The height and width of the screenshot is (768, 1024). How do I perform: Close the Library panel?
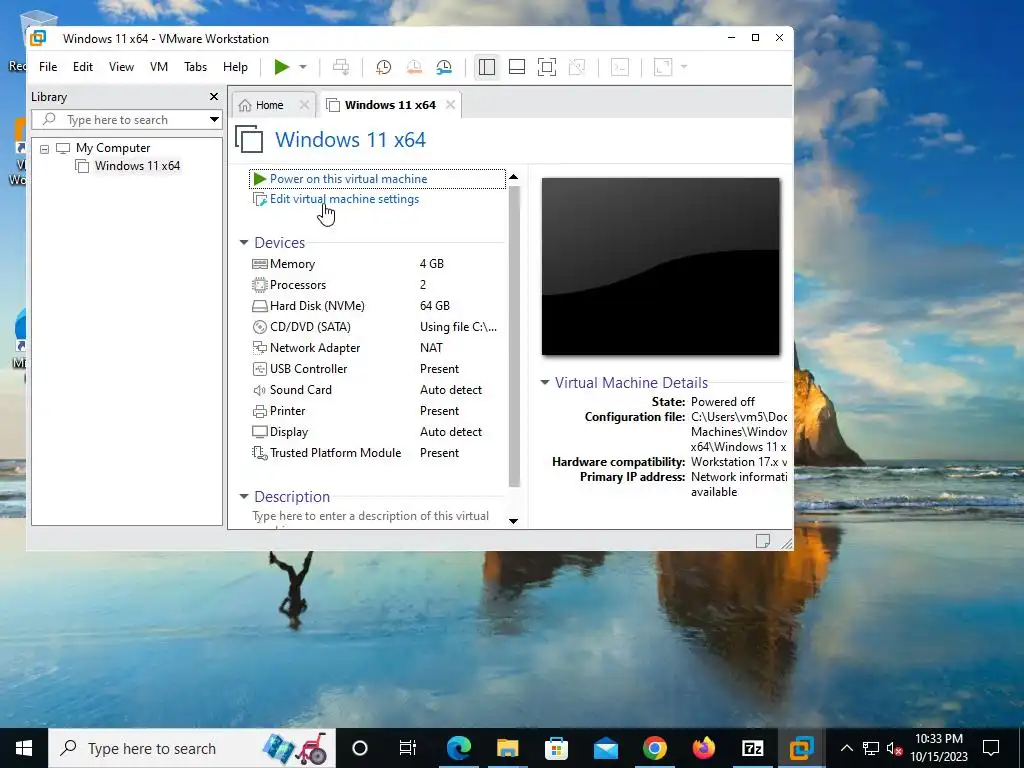(214, 97)
